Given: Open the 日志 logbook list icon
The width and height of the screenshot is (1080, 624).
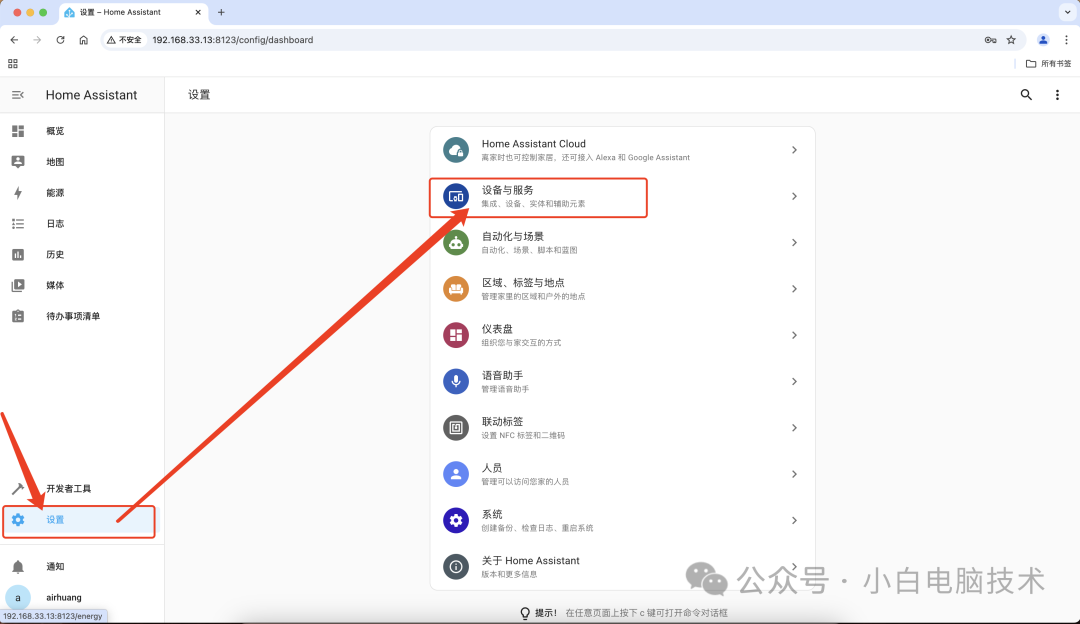Looking at the screenshot, I should (x=18, y=224).
